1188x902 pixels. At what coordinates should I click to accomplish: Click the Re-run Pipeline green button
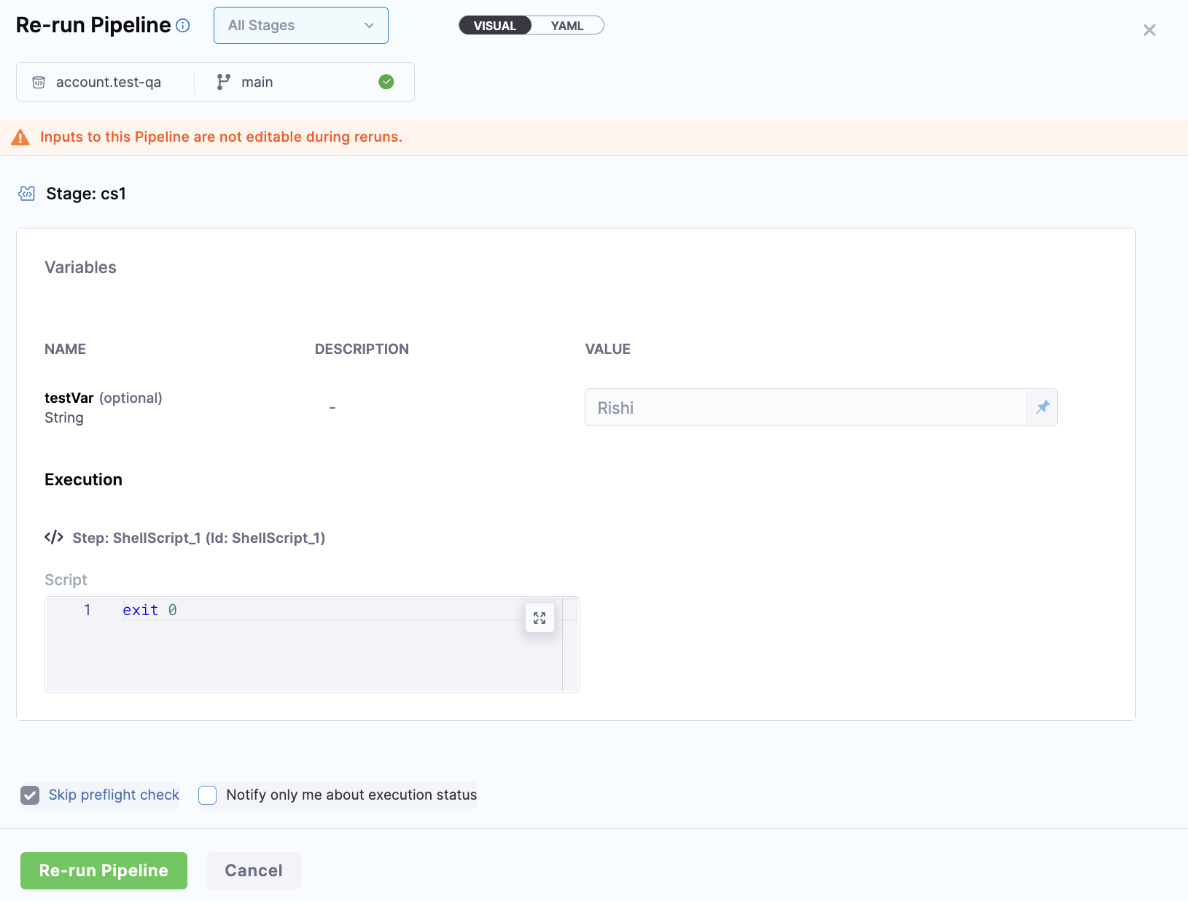(x=103, y=871)
